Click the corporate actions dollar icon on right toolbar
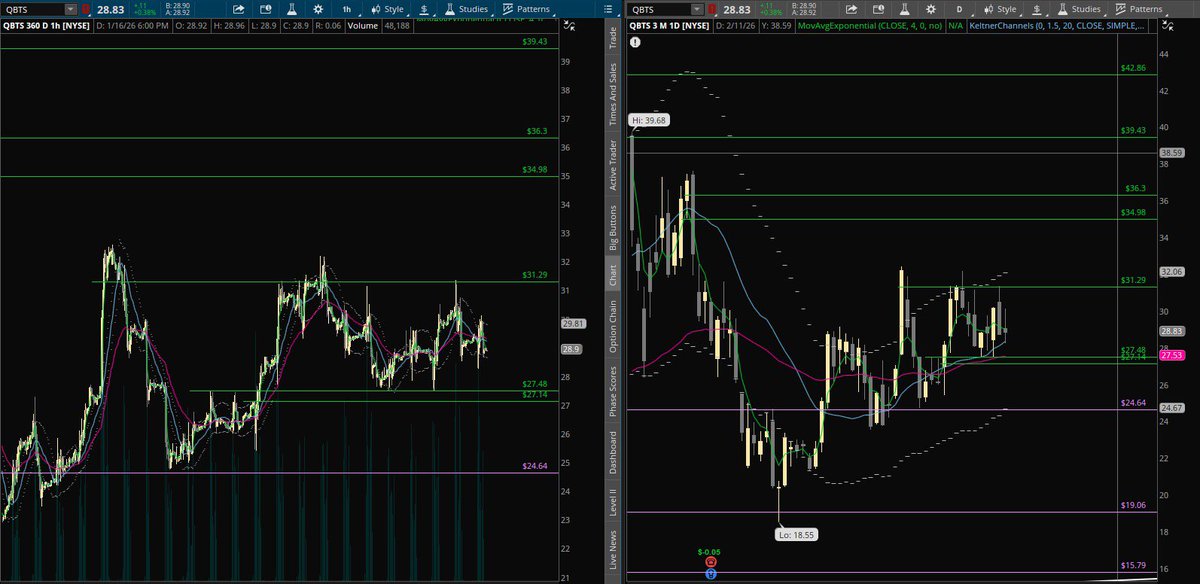 [x=1036, y=9]
